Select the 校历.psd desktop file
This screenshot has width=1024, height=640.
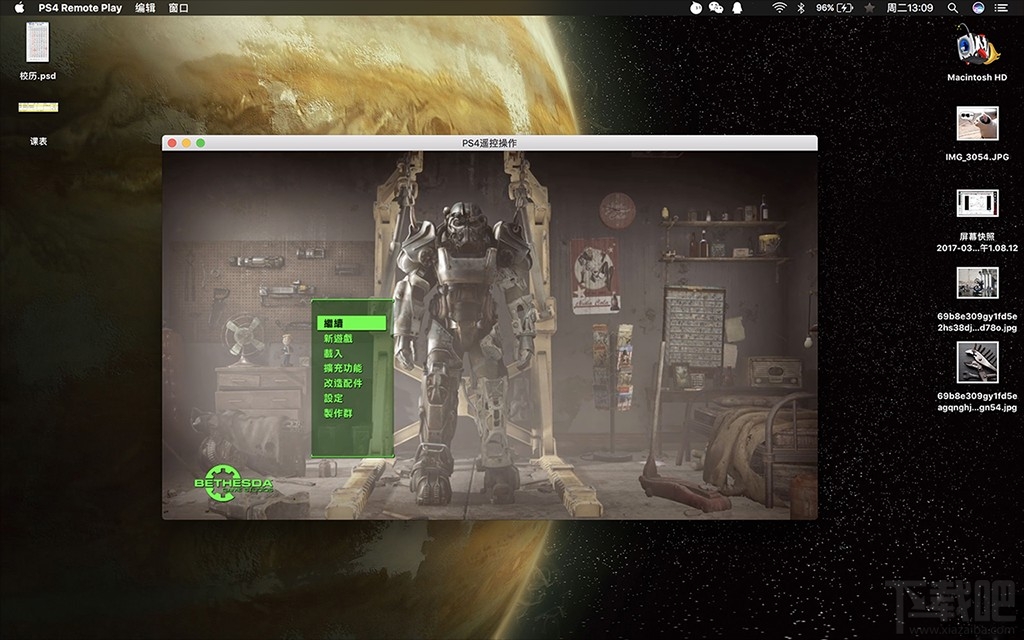(x=37, y=51)
